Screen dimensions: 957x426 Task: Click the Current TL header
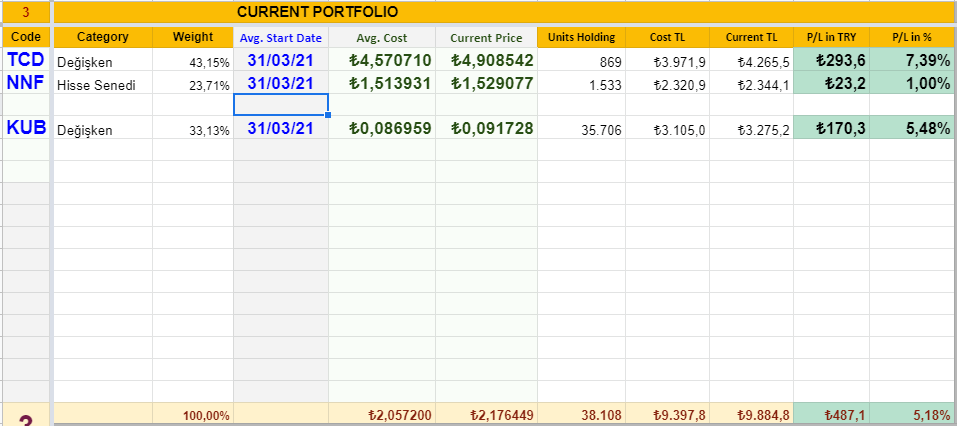[x=751, y=37]
